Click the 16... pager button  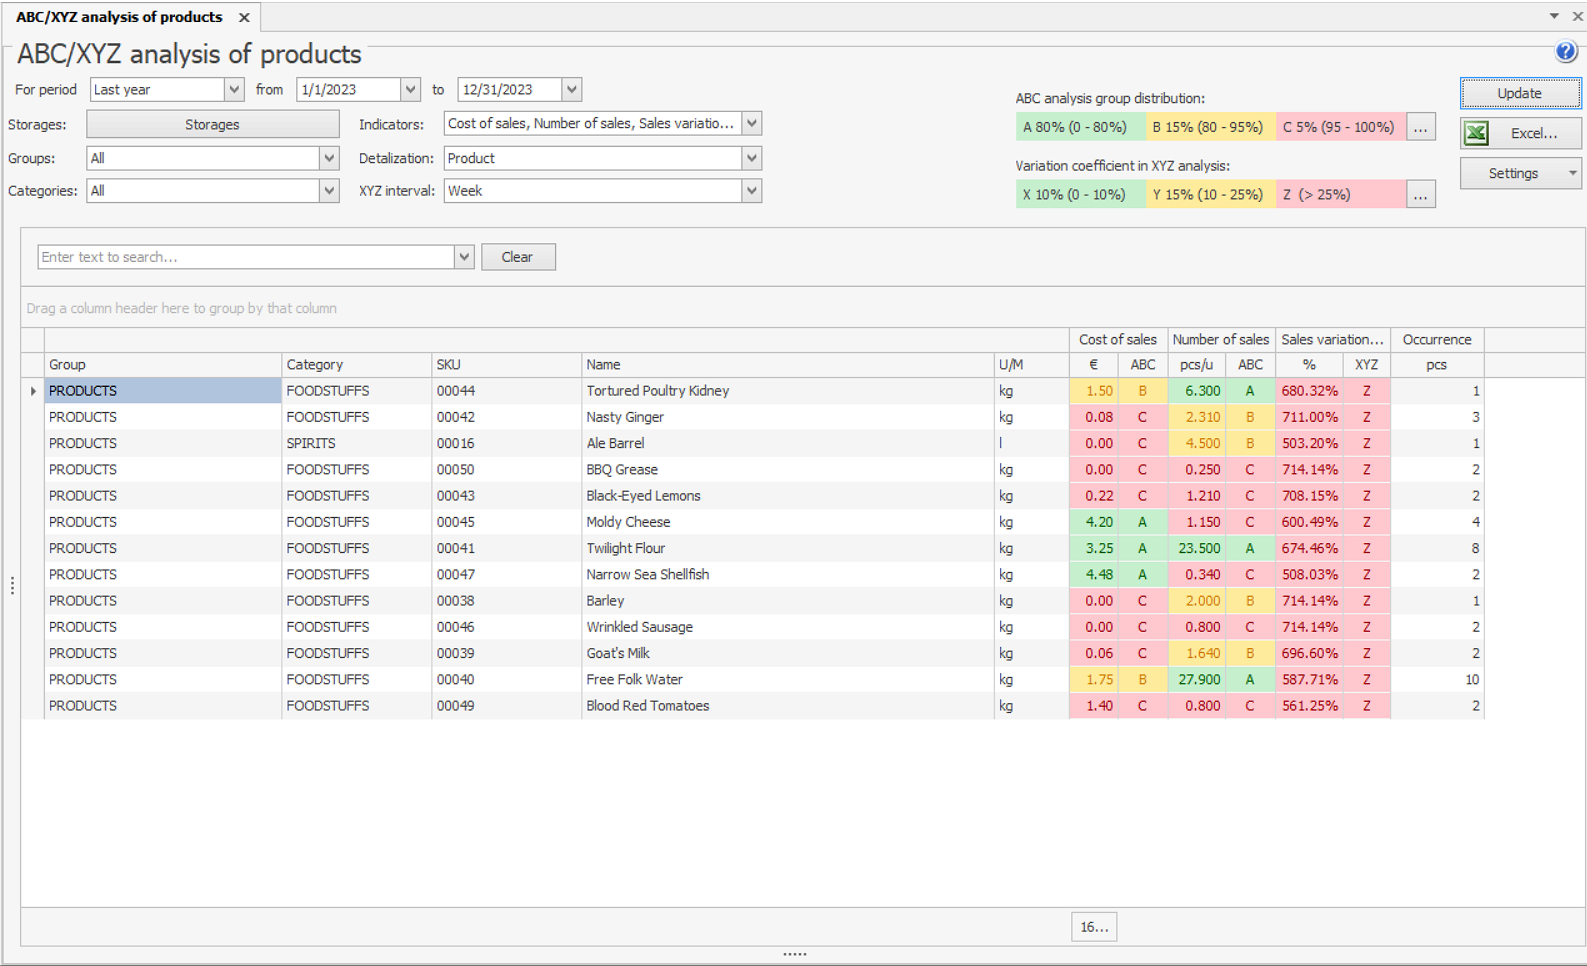pos(1093,927)
